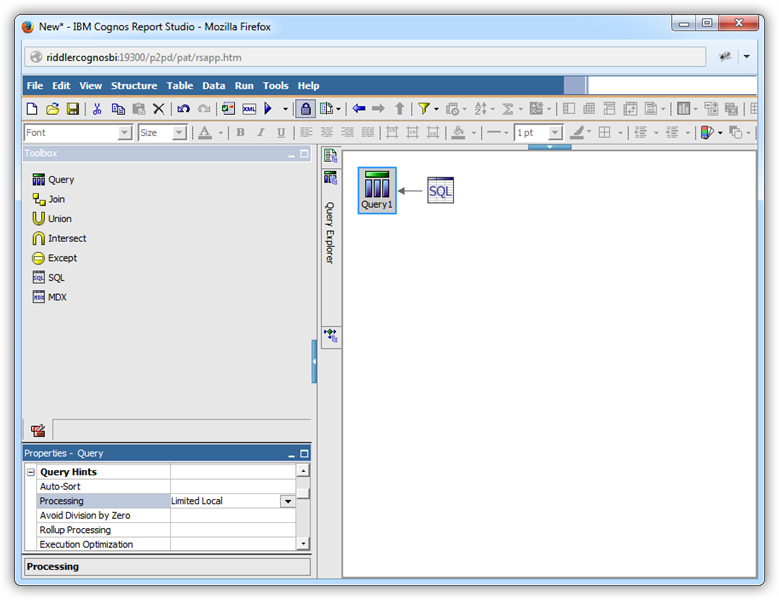
Task: Select the Union item in Toolbox
Action: coord(59,219)
